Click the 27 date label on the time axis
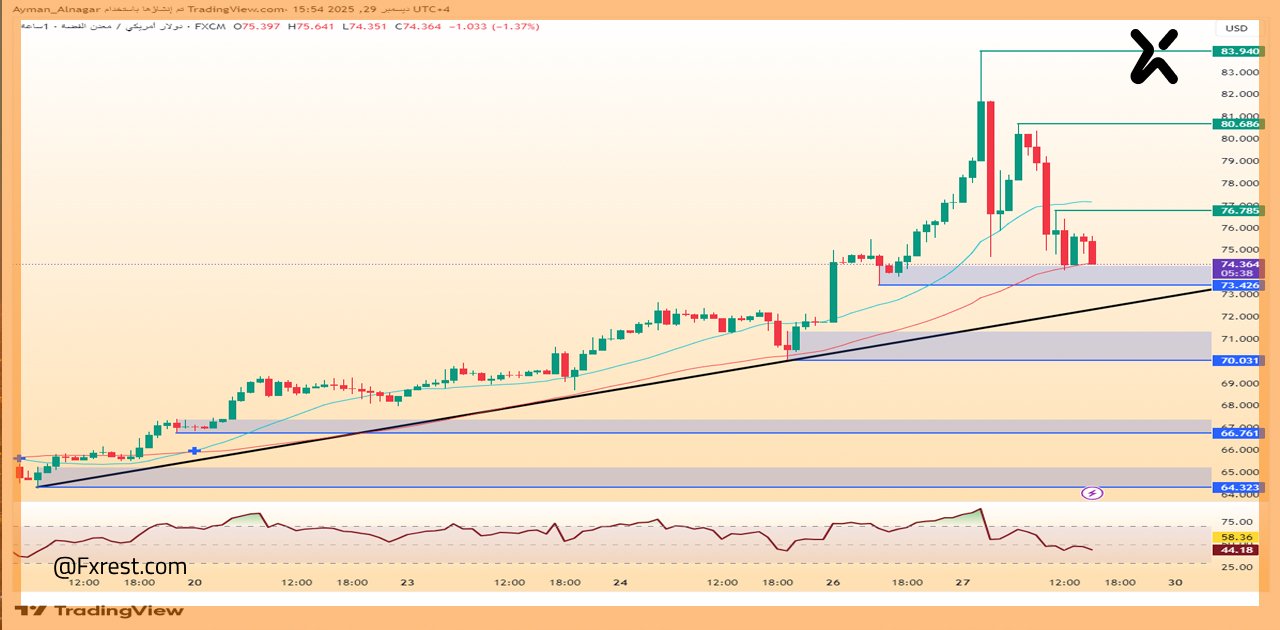This screenshot has height=630, width=1280. click(962, 580)
